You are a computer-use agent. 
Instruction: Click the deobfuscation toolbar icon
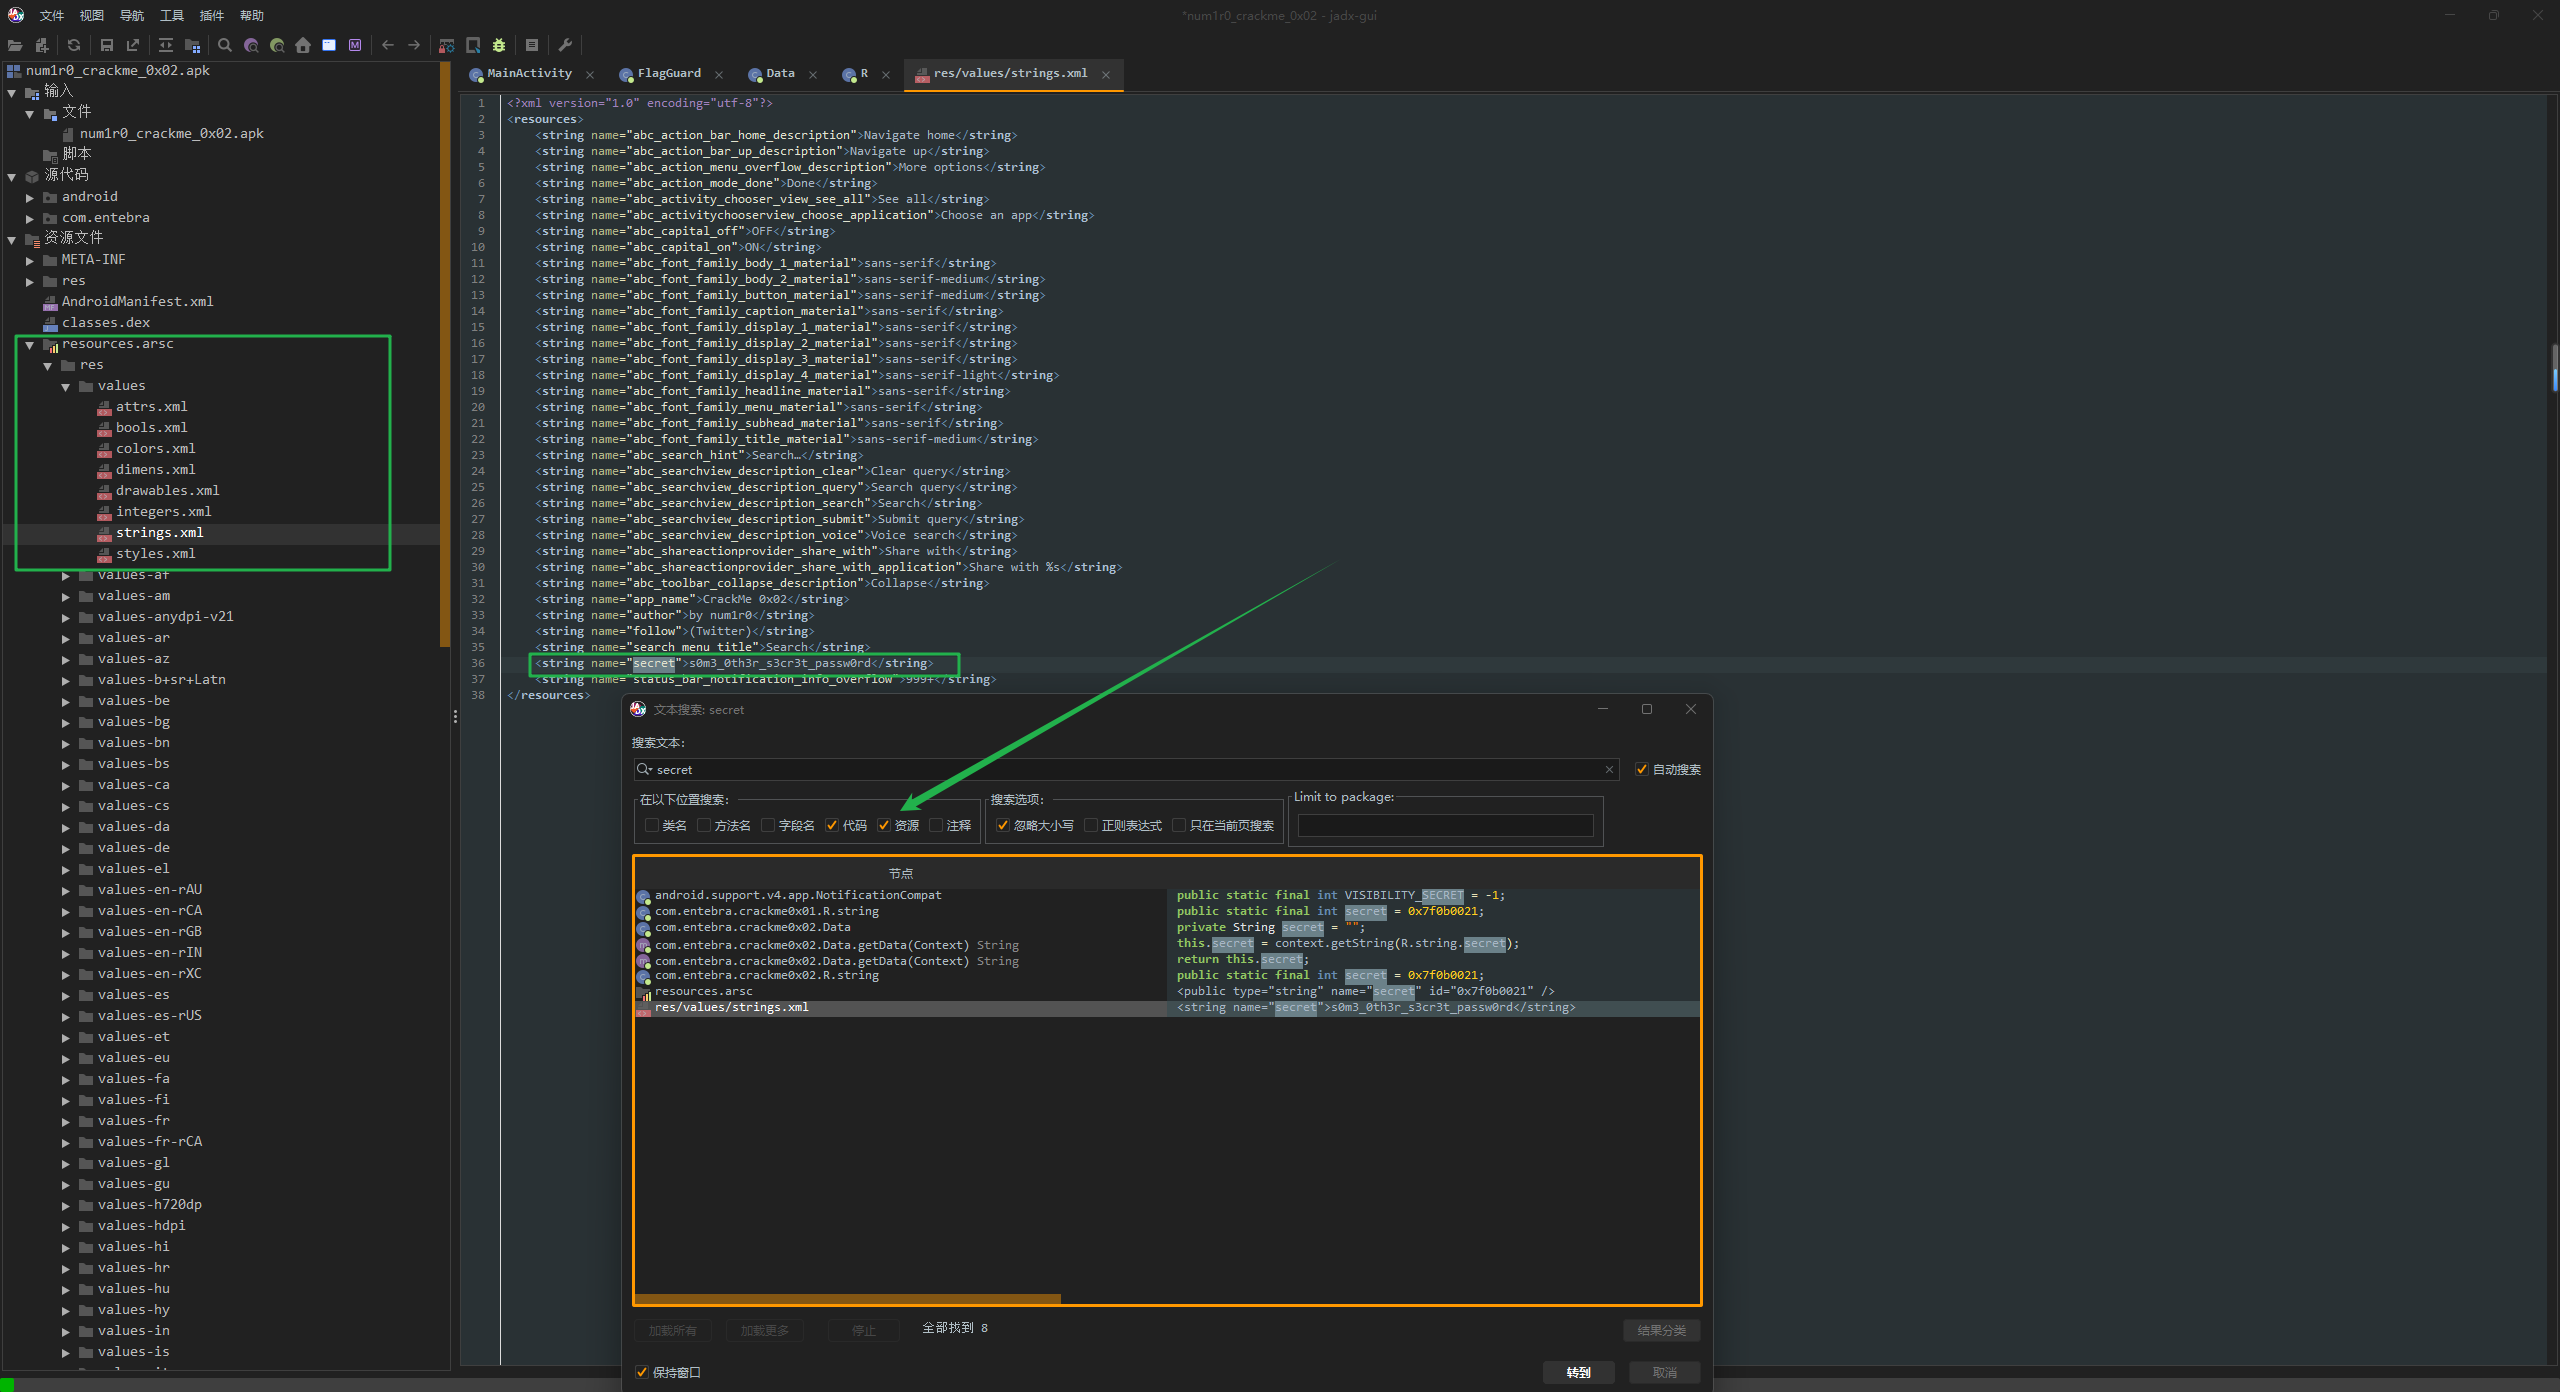[447, 45]
